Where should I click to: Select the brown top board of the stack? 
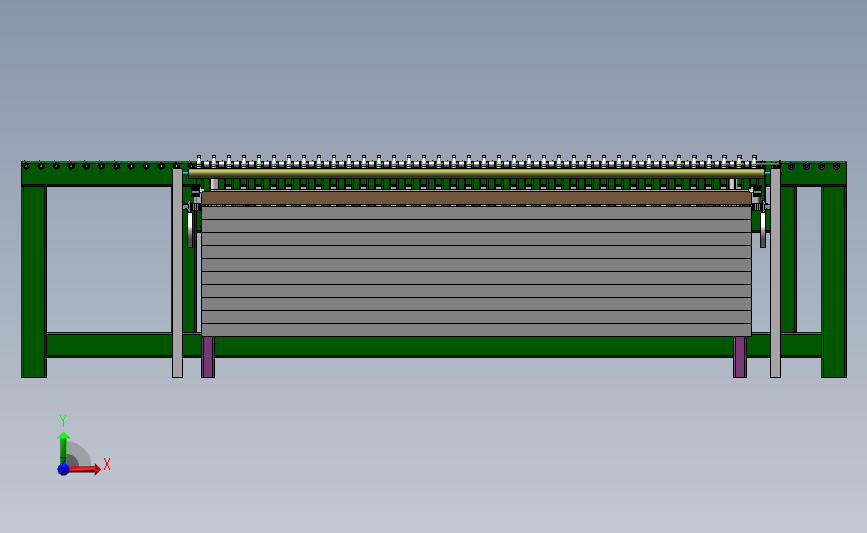pos(476,198)
